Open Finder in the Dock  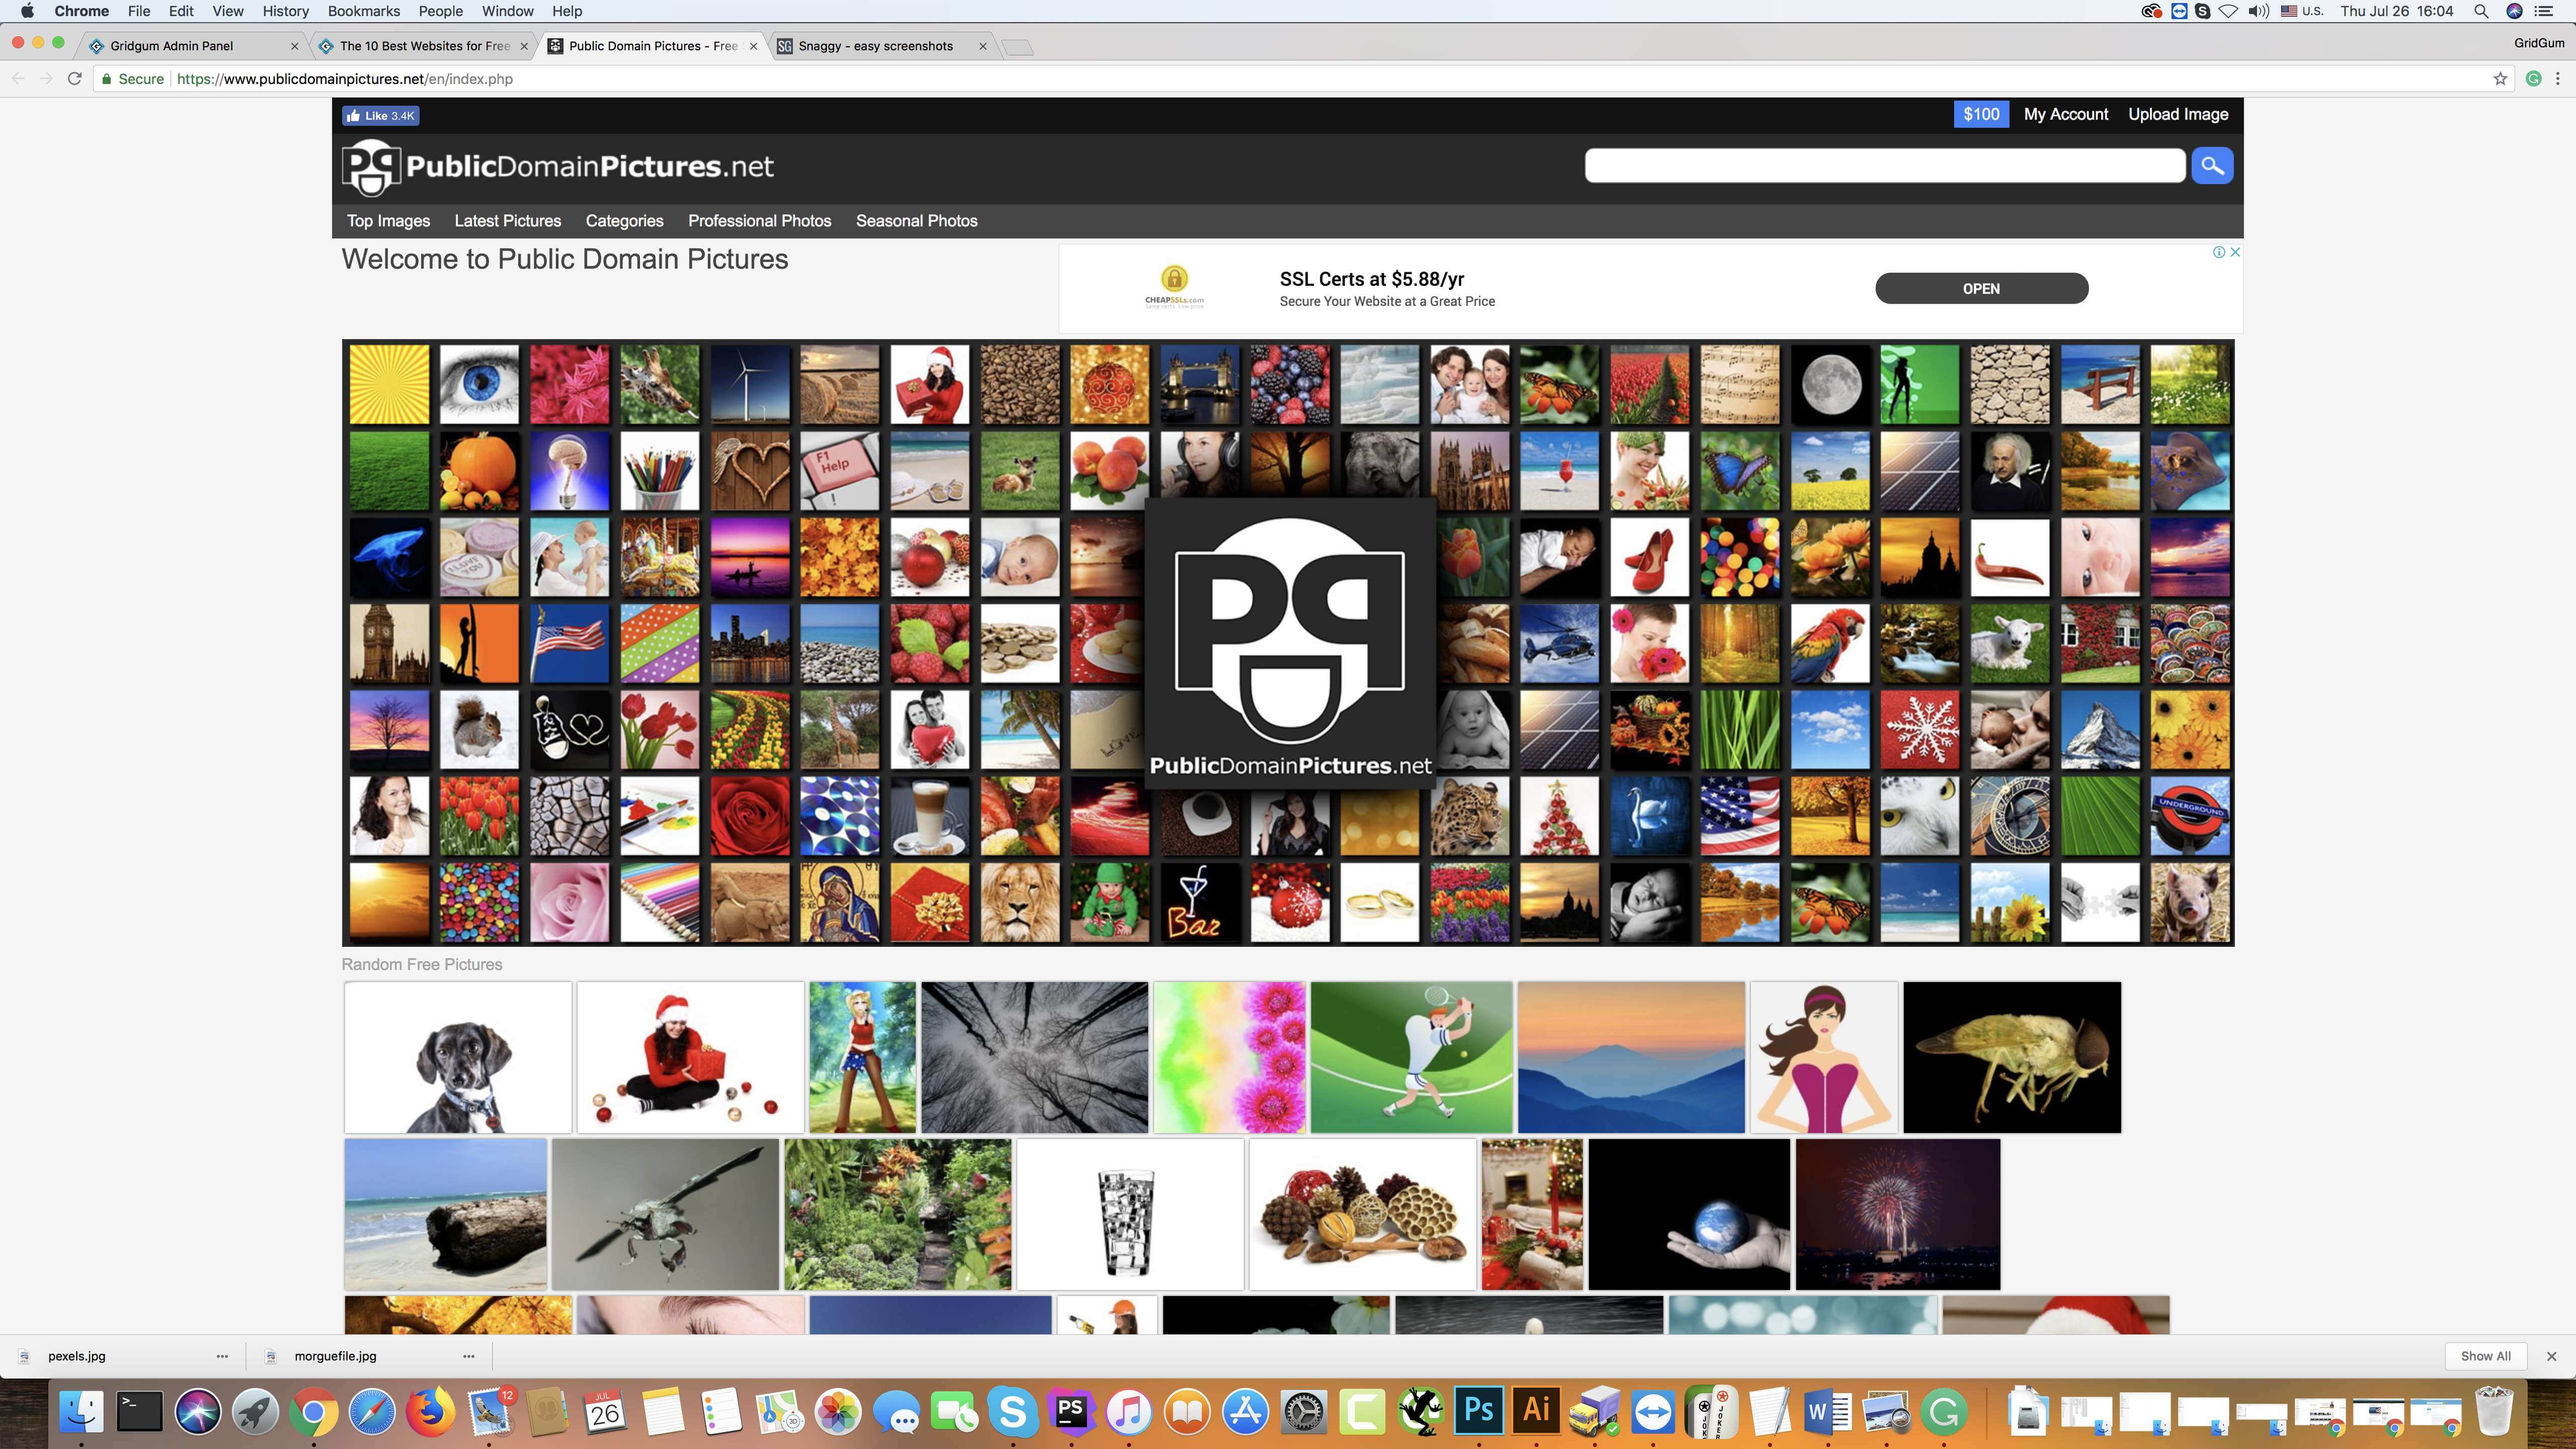(81, 1412)
